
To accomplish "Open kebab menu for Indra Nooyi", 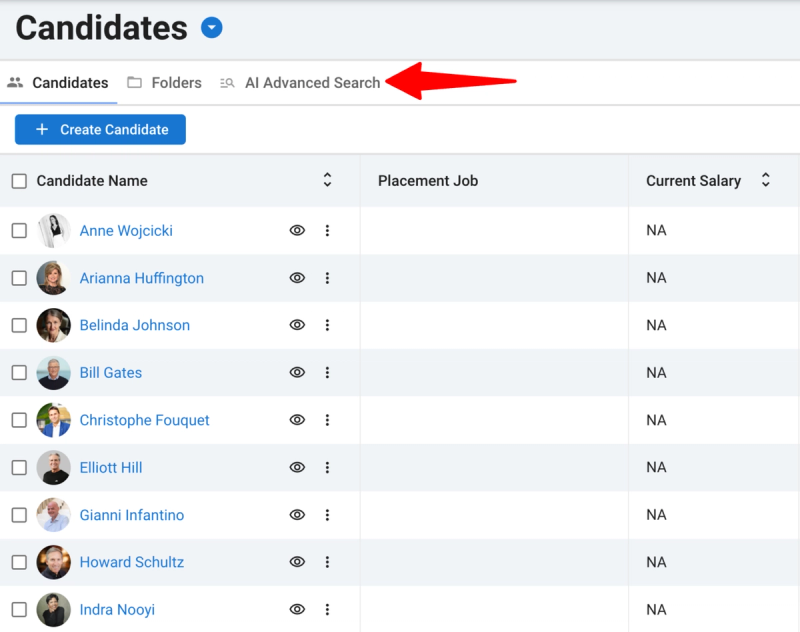I will pyautogui.click(x=327, y=609).
